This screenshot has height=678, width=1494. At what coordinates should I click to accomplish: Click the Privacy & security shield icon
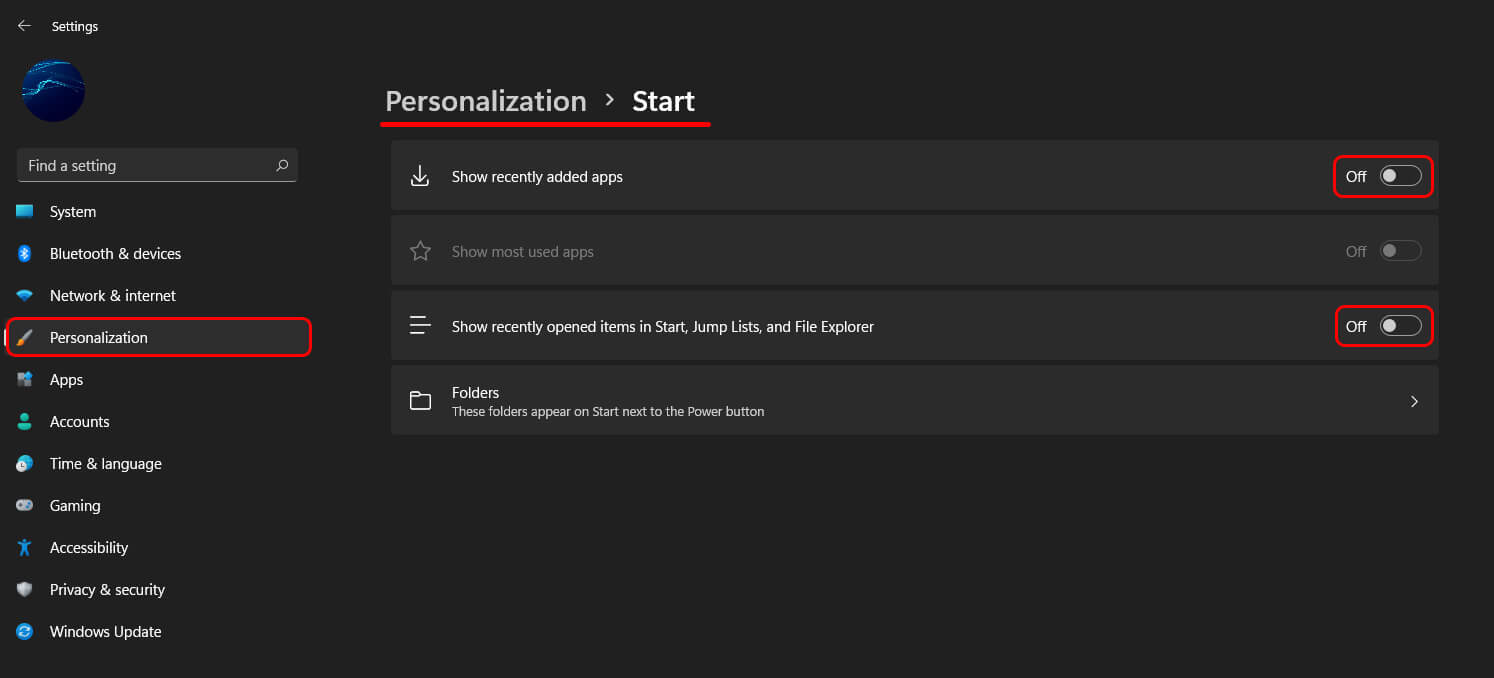coord(25,590)
